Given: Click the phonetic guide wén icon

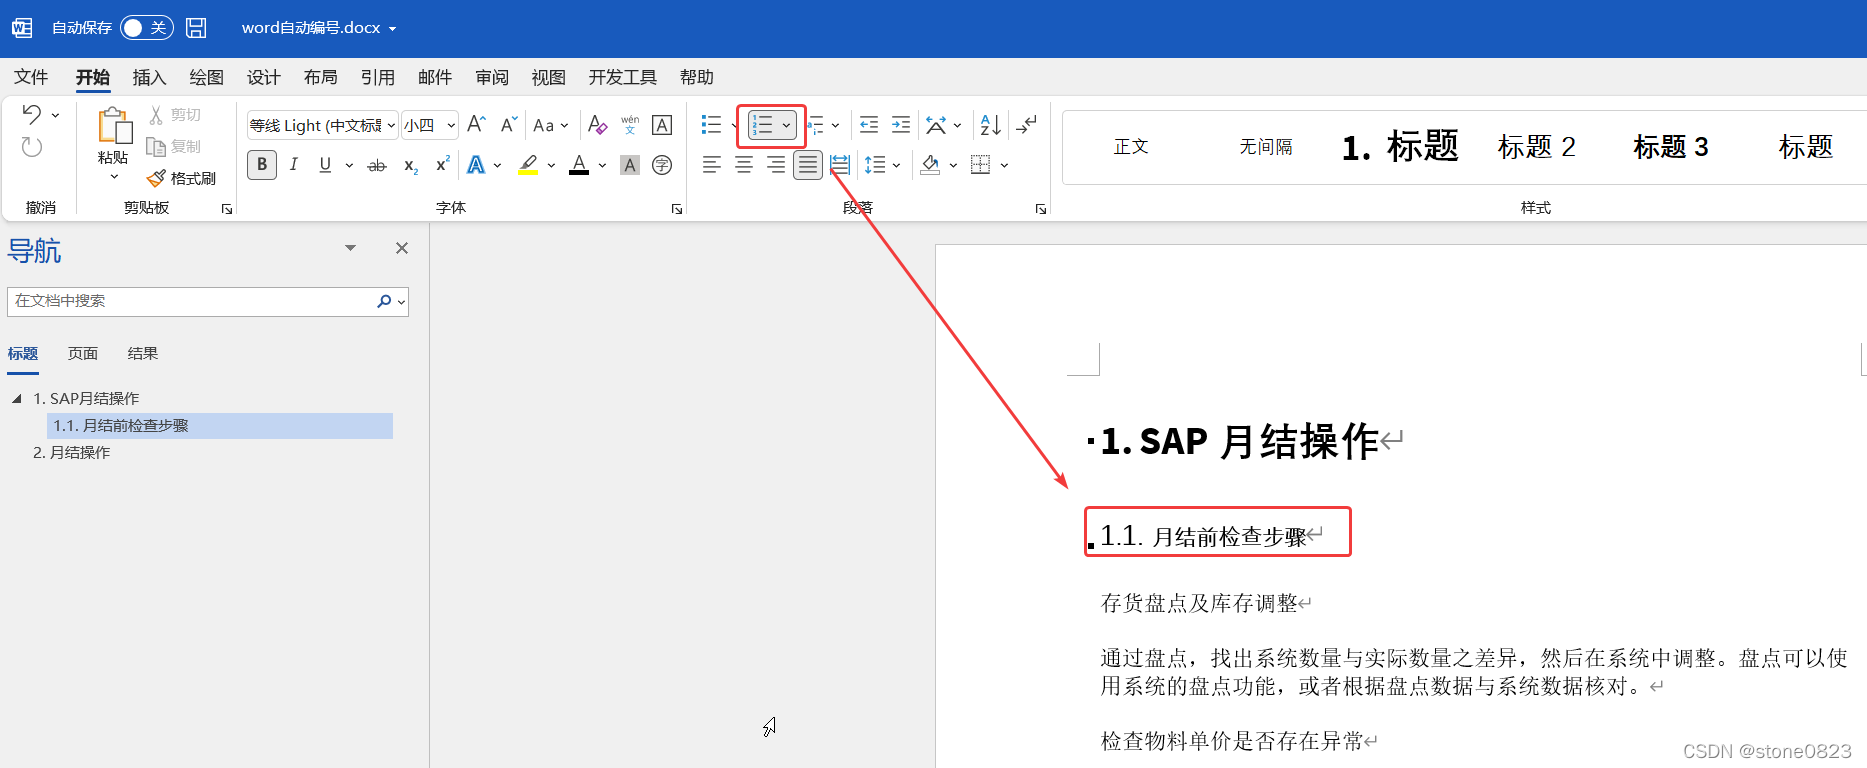Looking at the screenshot, I should pos(630,125).
